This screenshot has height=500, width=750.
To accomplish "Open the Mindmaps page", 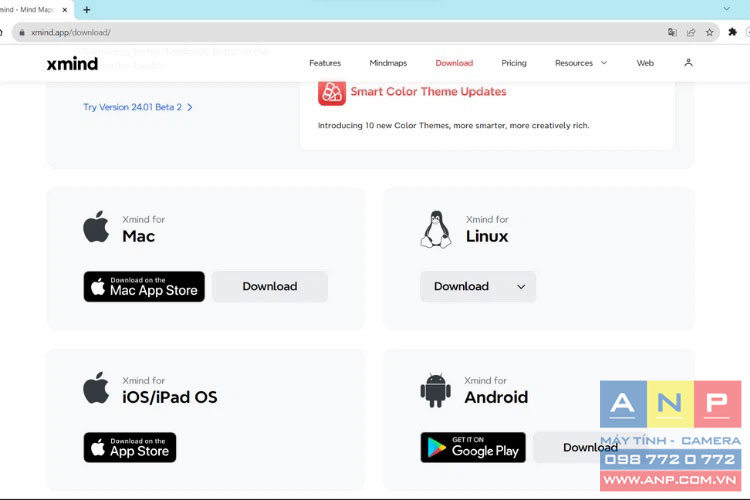I will point(388,63).
